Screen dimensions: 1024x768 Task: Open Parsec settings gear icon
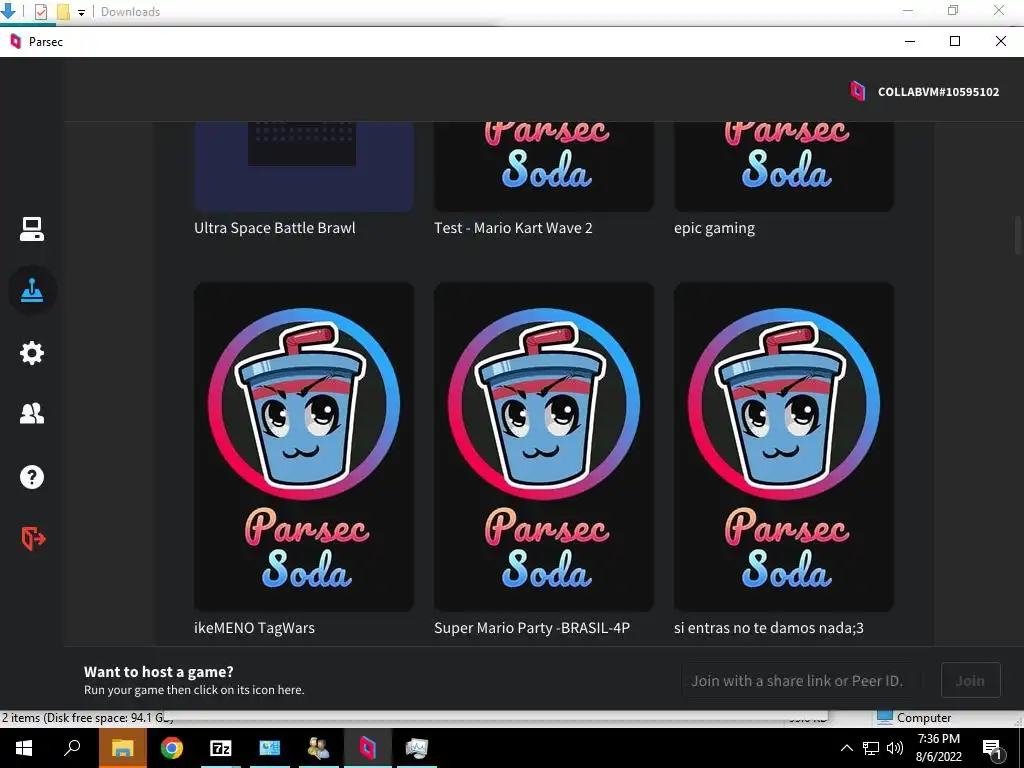(31, 353)
